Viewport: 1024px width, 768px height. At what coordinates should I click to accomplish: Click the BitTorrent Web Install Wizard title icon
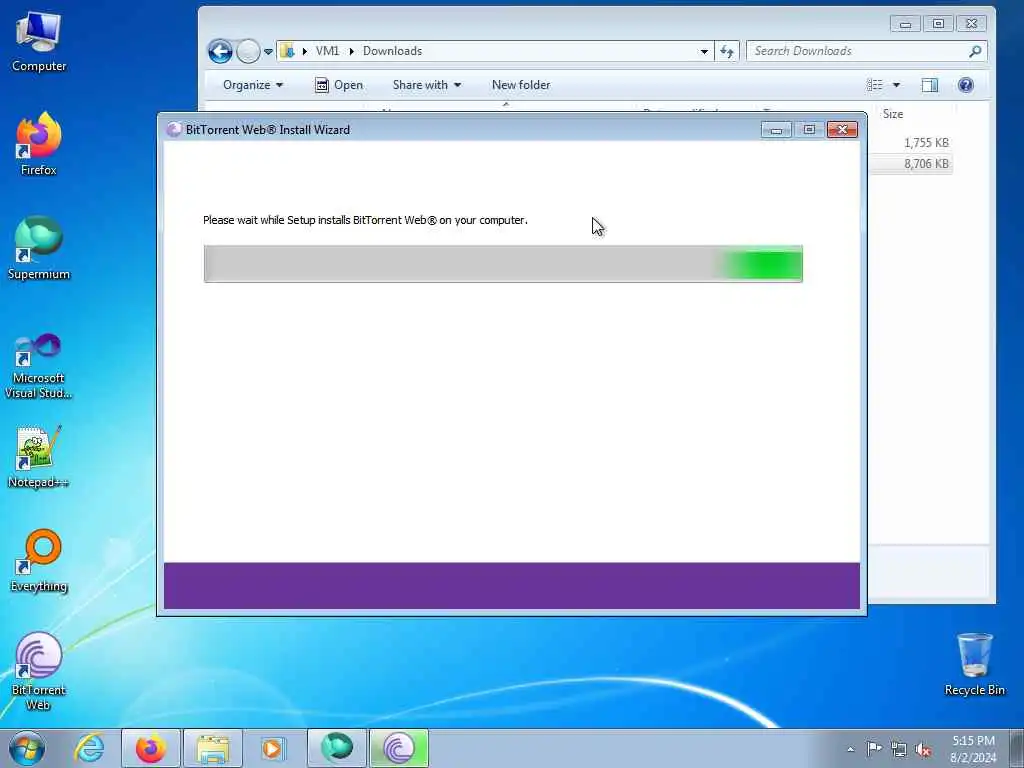click(174, 129)
